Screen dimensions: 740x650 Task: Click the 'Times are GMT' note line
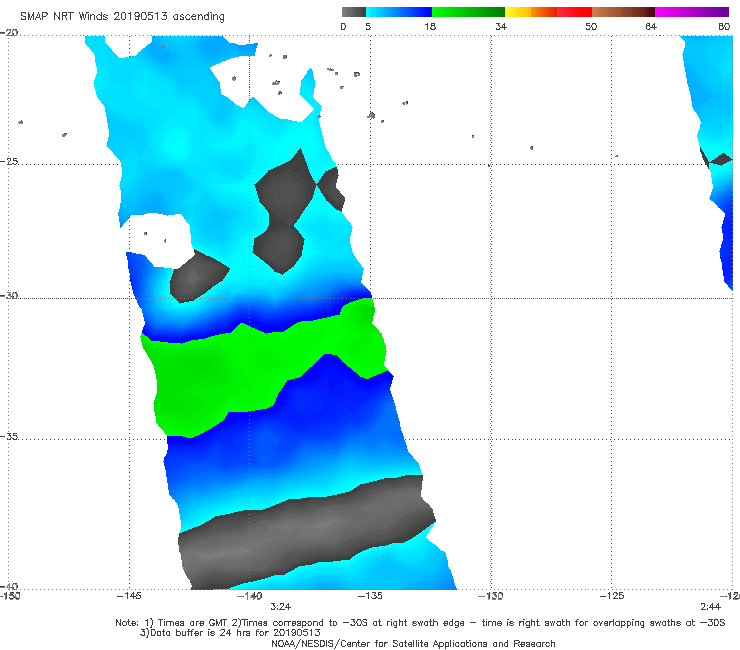pyautogui.click(x=420, y=623)
